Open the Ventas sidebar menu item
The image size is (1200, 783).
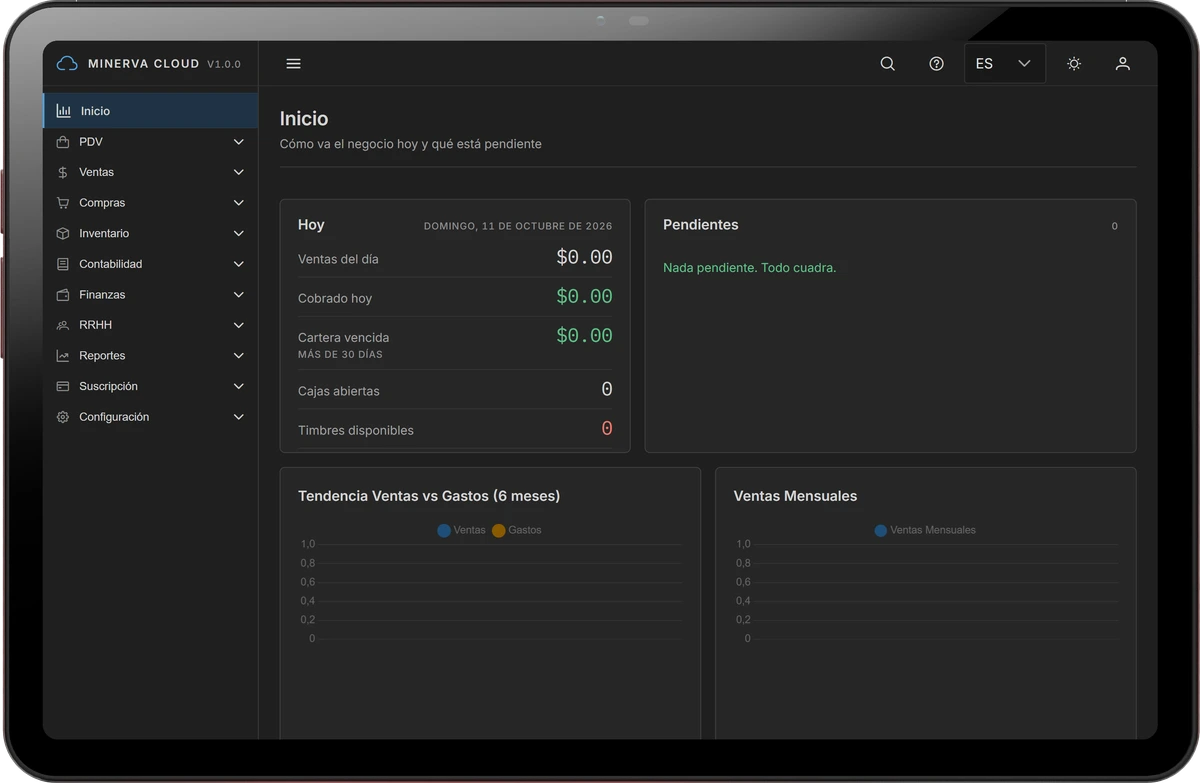tap(150, 172)
